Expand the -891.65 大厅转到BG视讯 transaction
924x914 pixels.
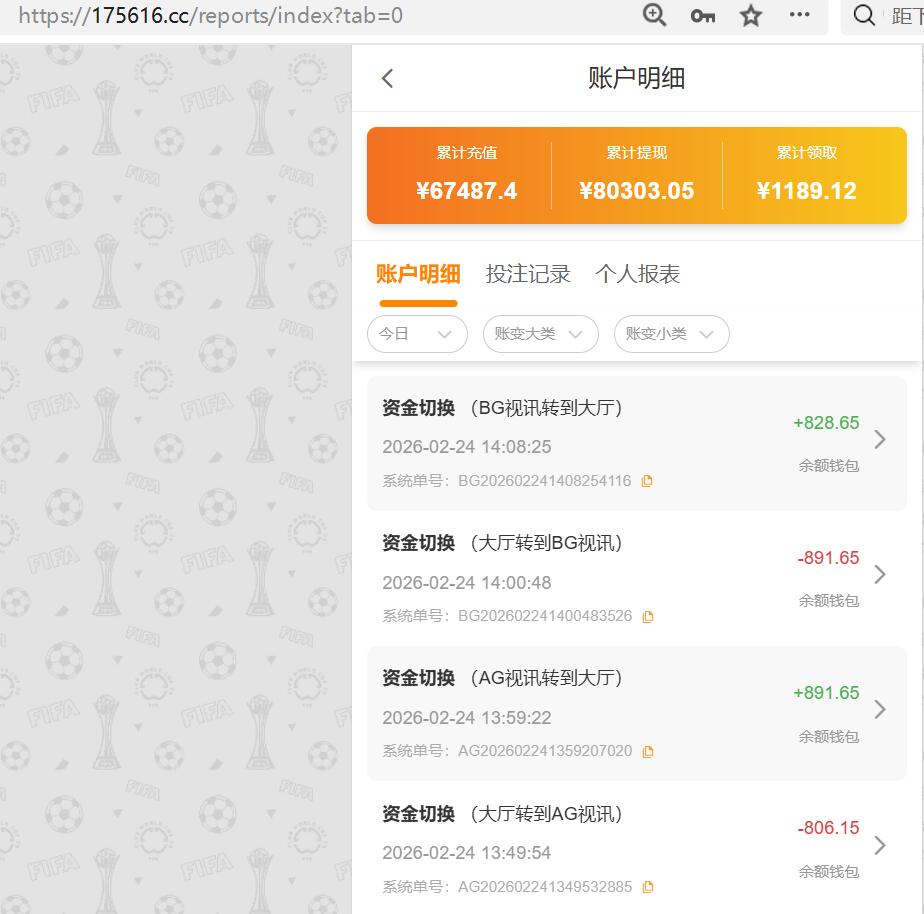pyautogui.click(x=879, y=575)
